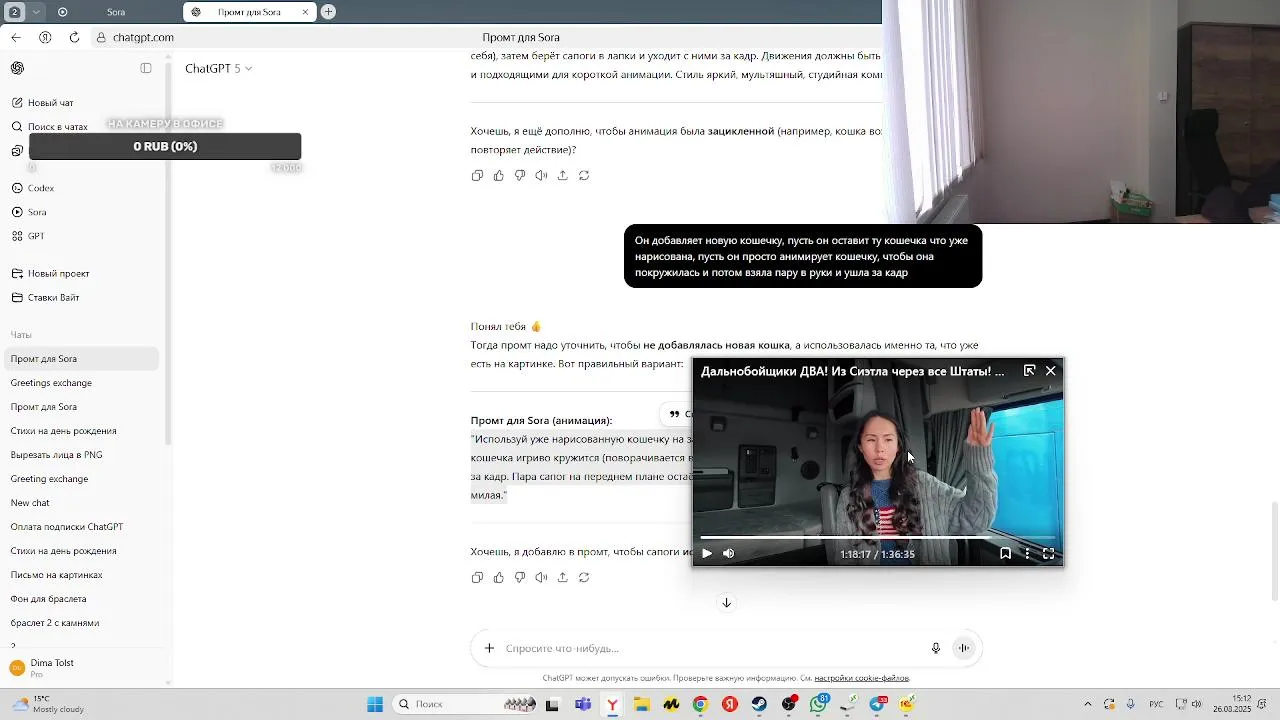The height and width of the screenshot is (720, 1280).
Task: Start voice mode from the composer
Action: [x=964, y=648]
